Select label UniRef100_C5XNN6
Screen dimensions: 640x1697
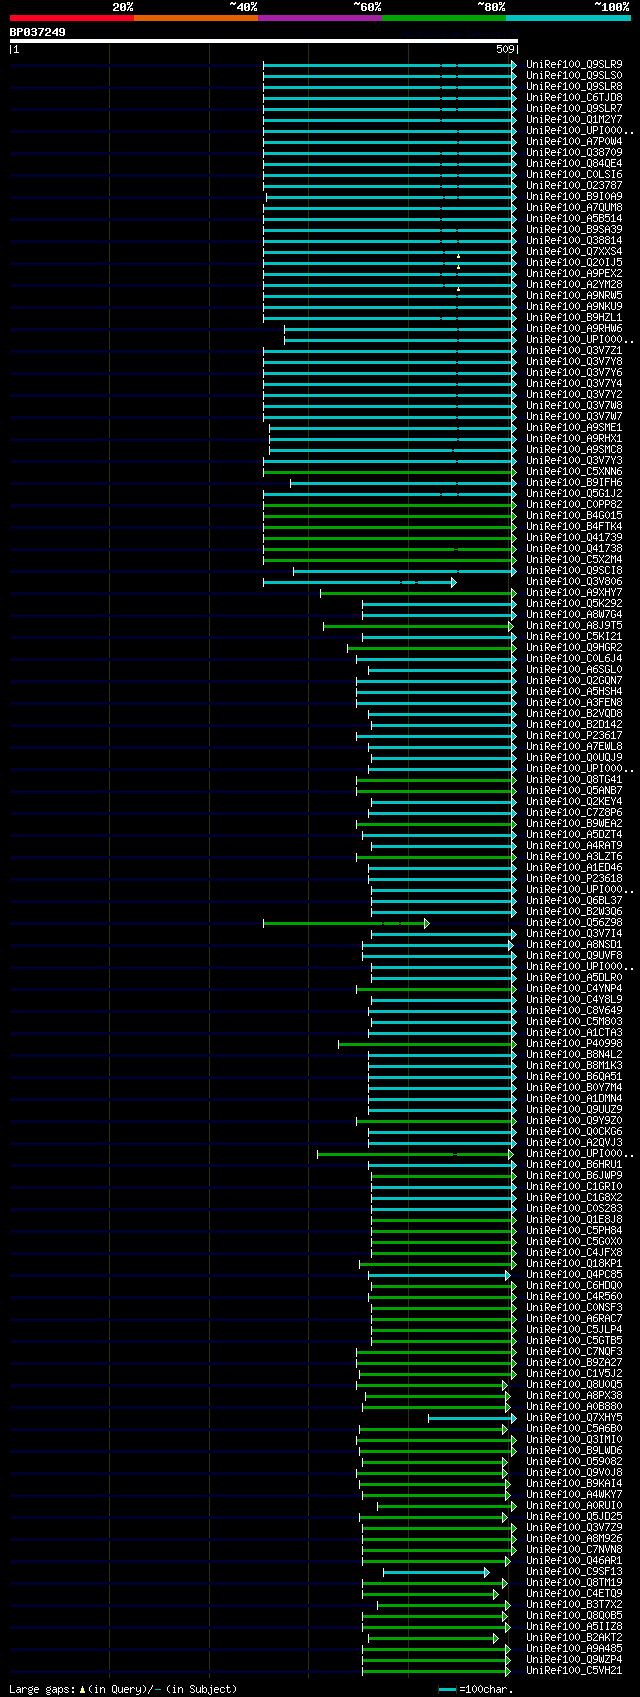click(574, 472)
